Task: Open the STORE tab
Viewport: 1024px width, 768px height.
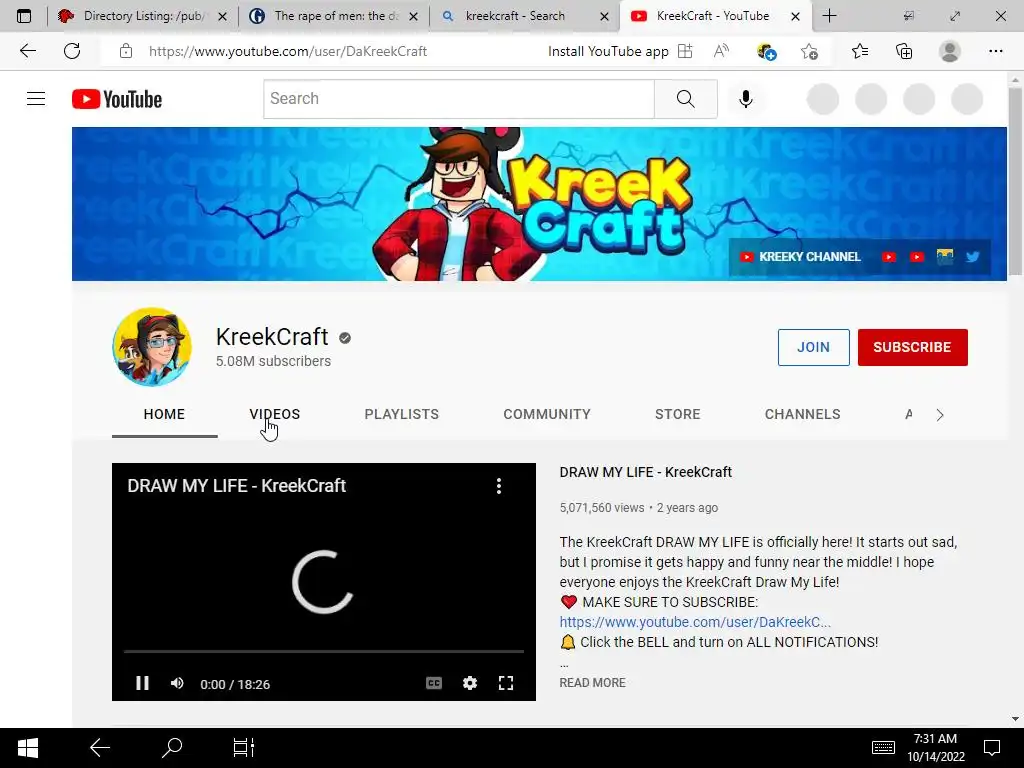Action: 678,414
